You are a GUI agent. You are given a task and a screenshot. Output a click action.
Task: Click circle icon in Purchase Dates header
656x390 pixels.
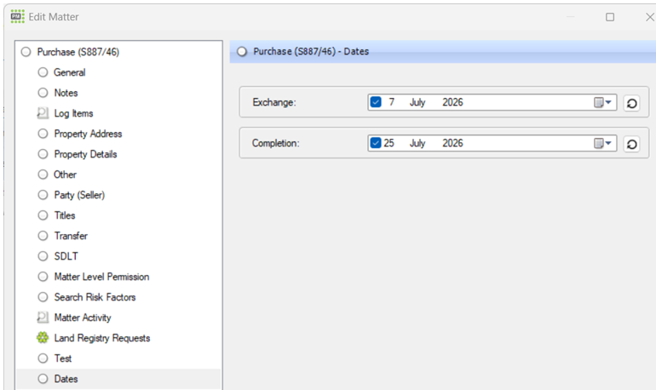pos(242,51)
